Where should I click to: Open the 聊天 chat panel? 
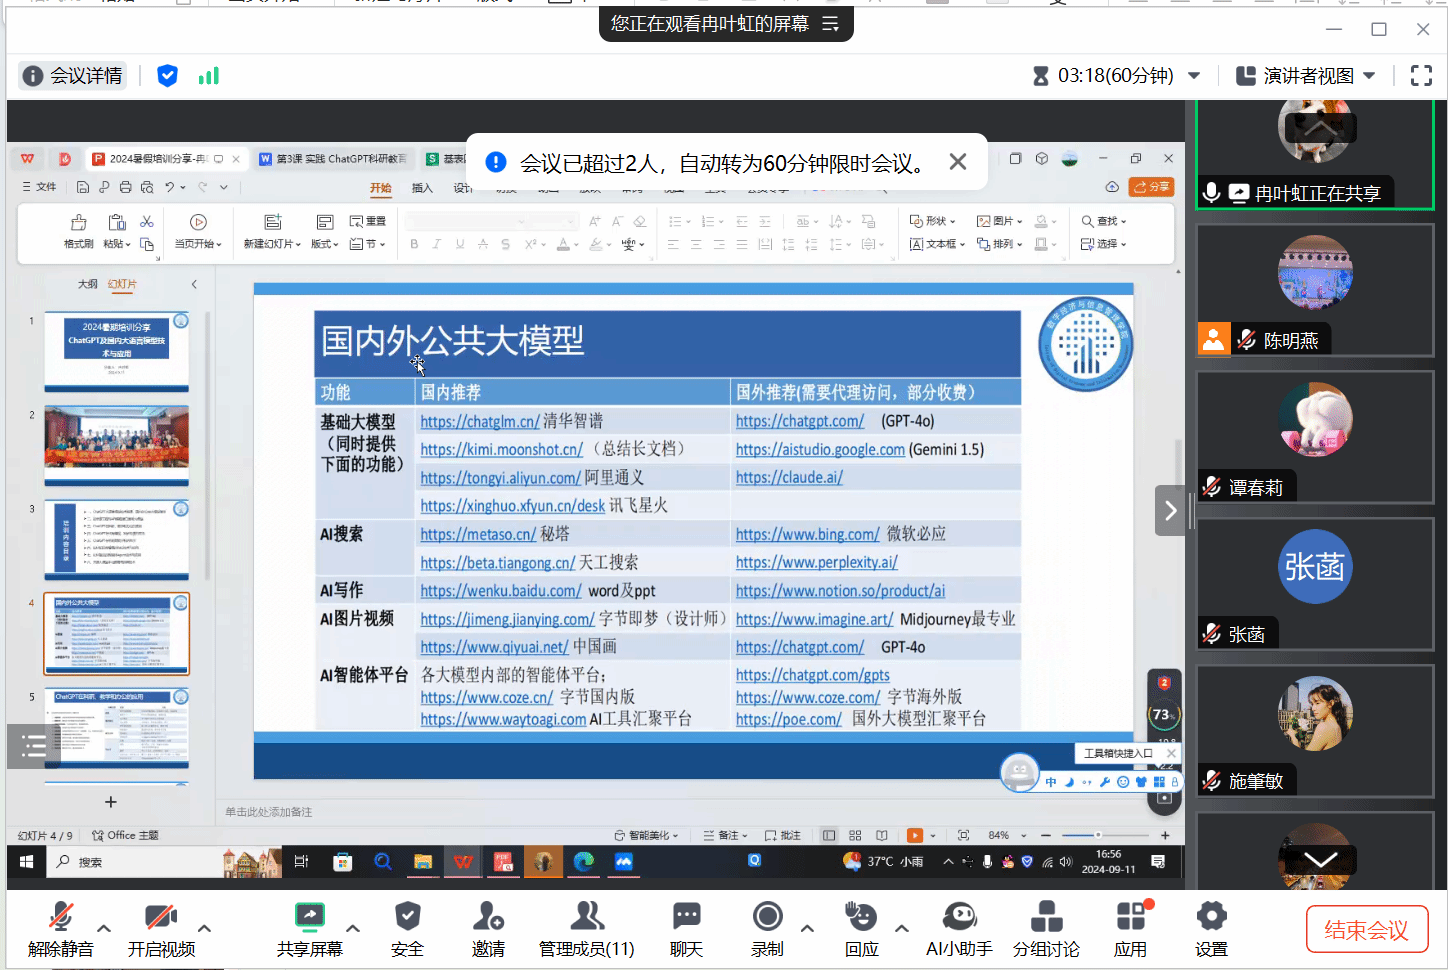coord(686,917)
